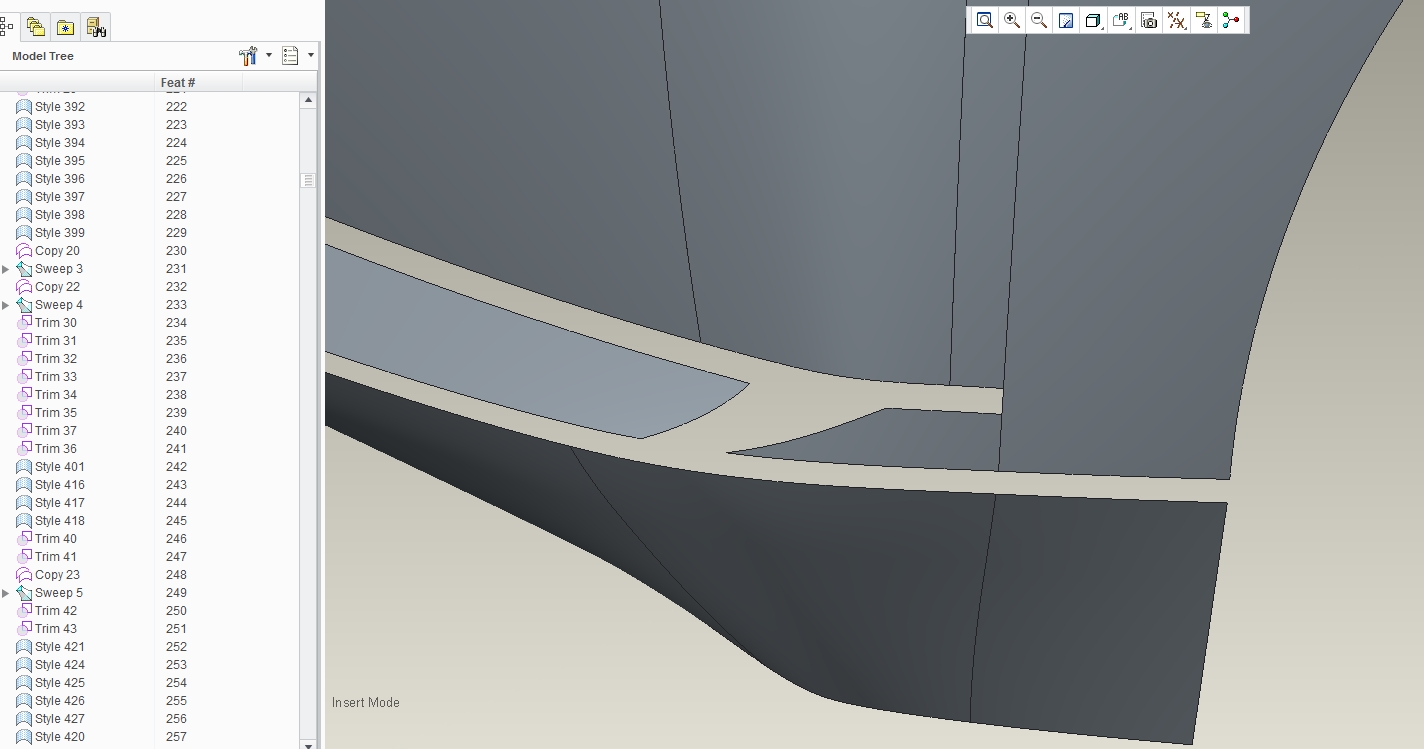Pick the Style 397 tree row

(60, 197)
